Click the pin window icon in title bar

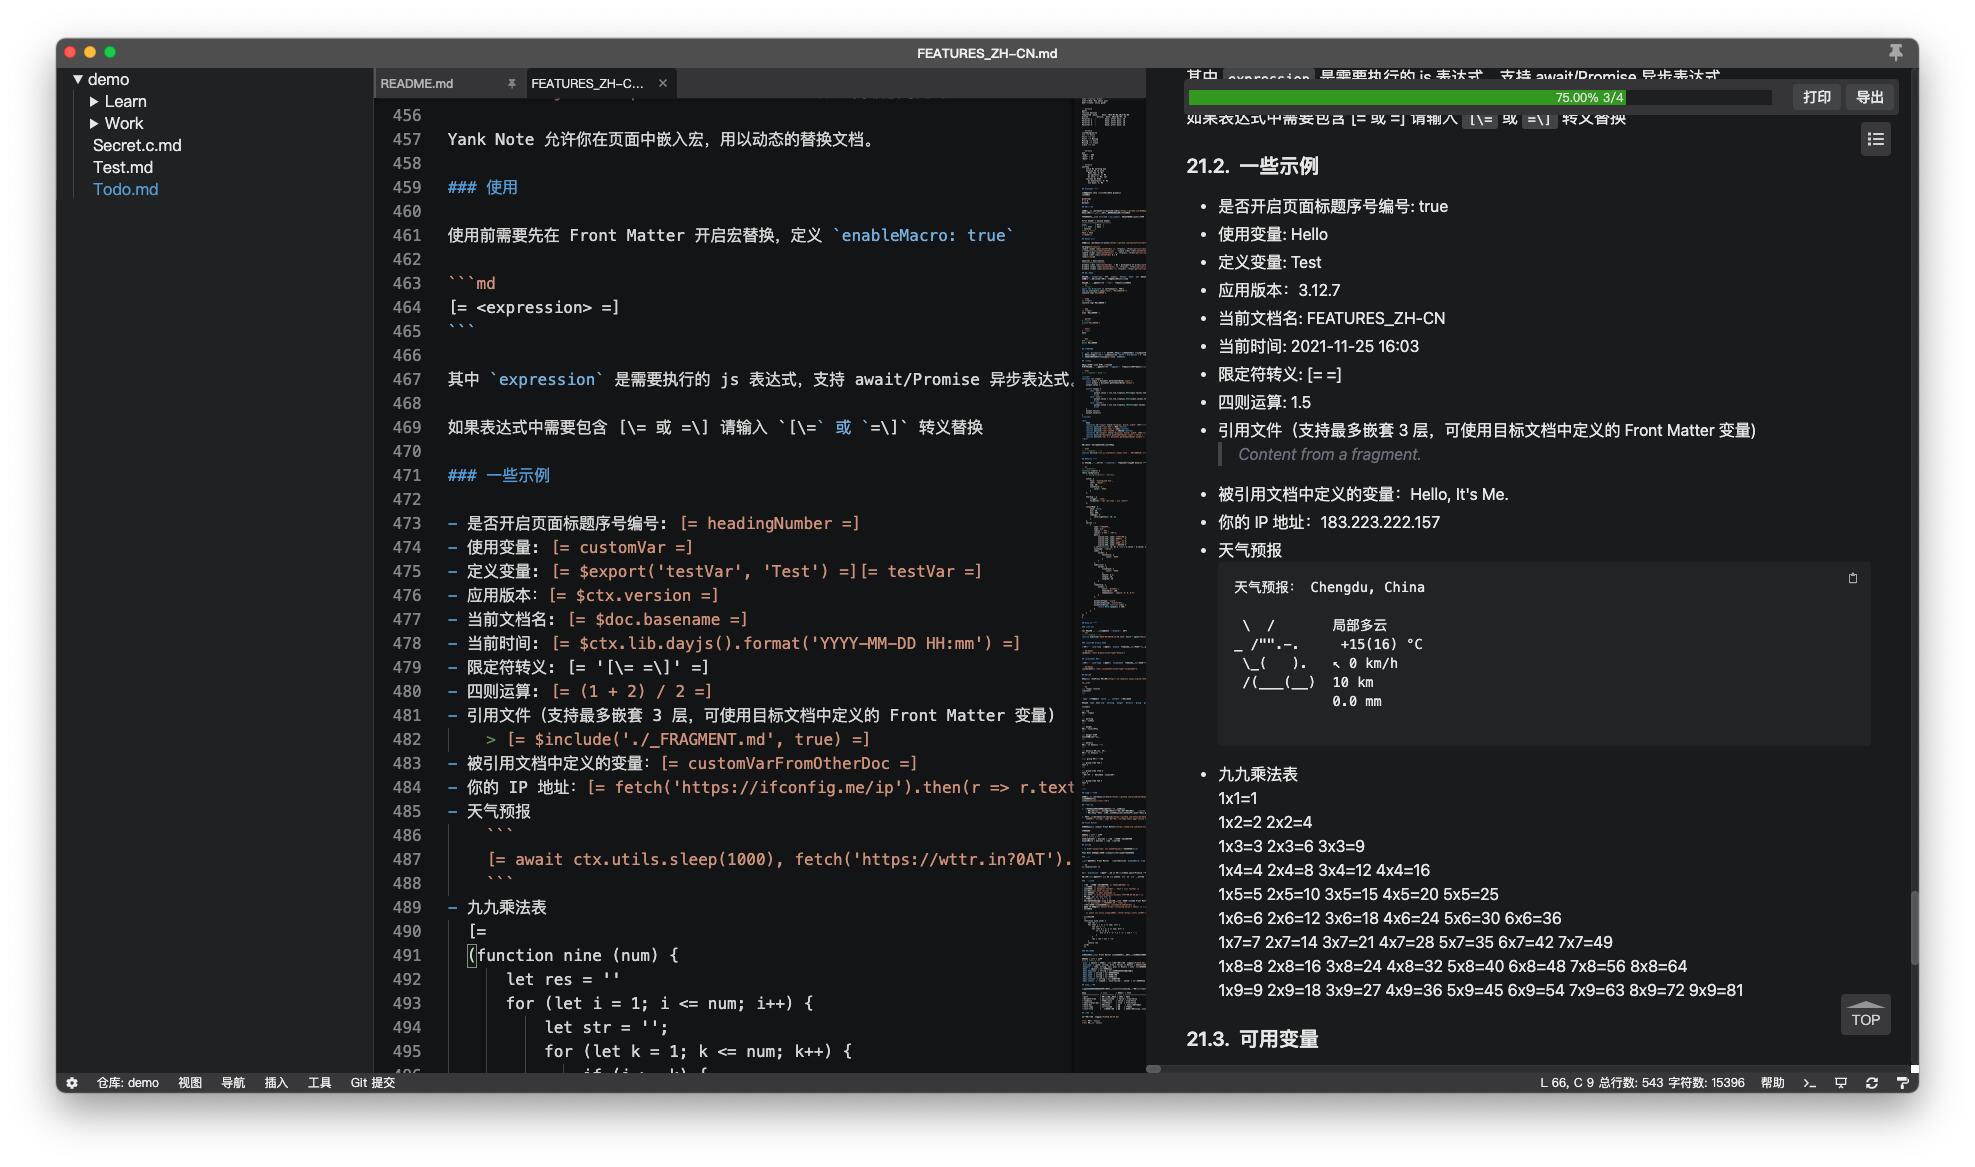1895,52
